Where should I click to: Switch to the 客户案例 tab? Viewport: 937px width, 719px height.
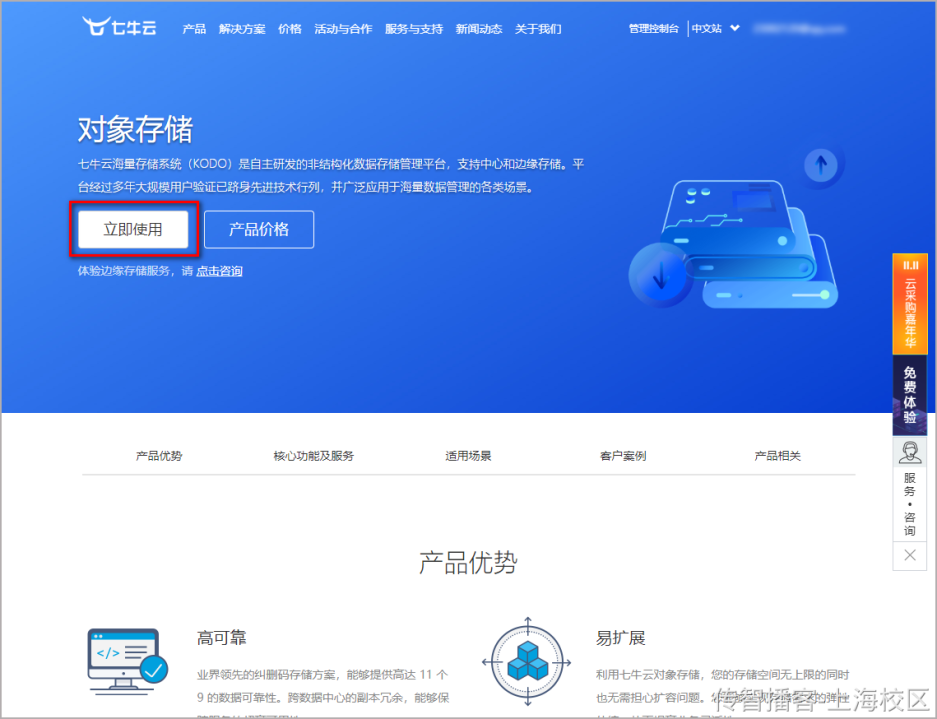(x=623, y=455)
